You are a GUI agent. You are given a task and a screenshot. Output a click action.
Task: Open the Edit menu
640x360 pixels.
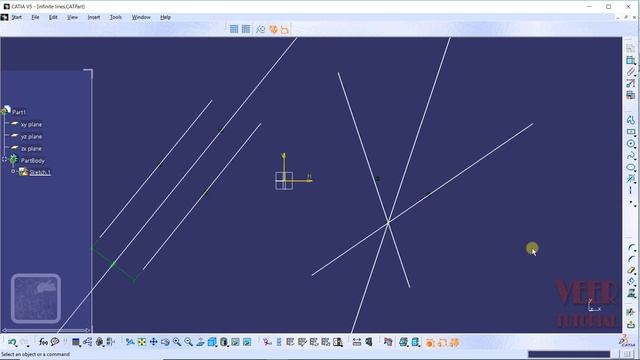coord(53,17)
